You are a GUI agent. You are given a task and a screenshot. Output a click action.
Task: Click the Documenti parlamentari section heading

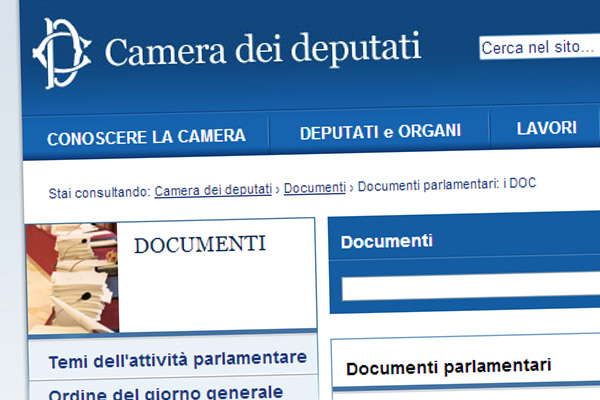pos(449,367)
